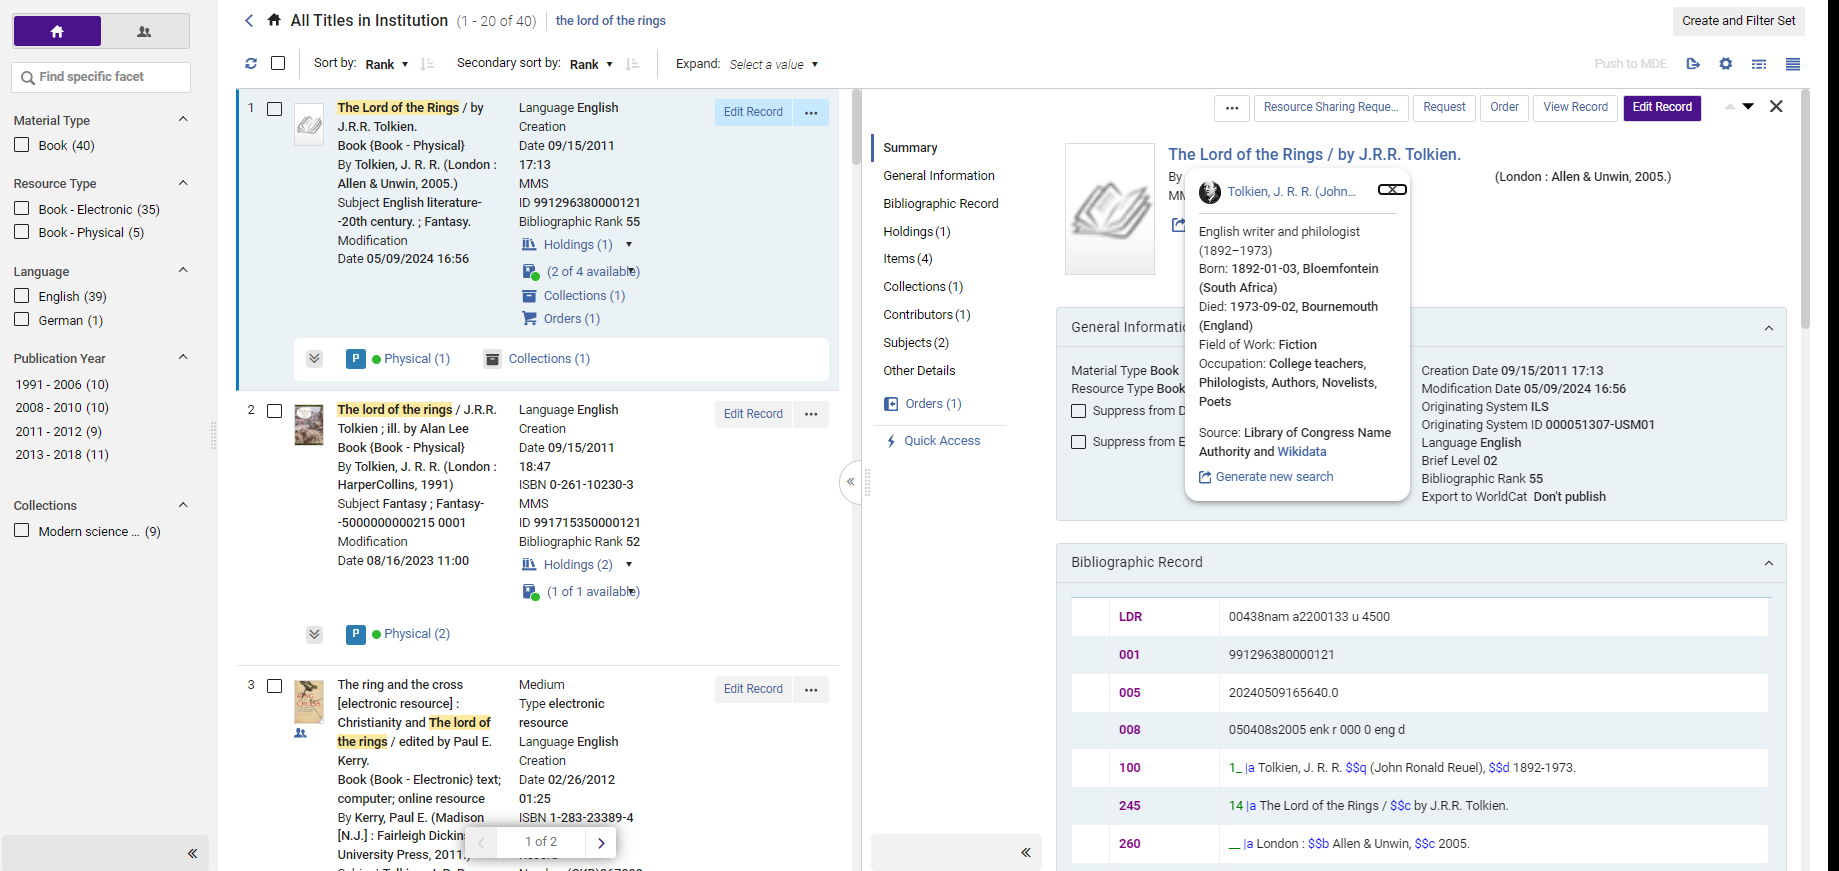Viewport: 1839px width, 871px height.
Task: Go to Items (4) section
Action: point(908,259)
